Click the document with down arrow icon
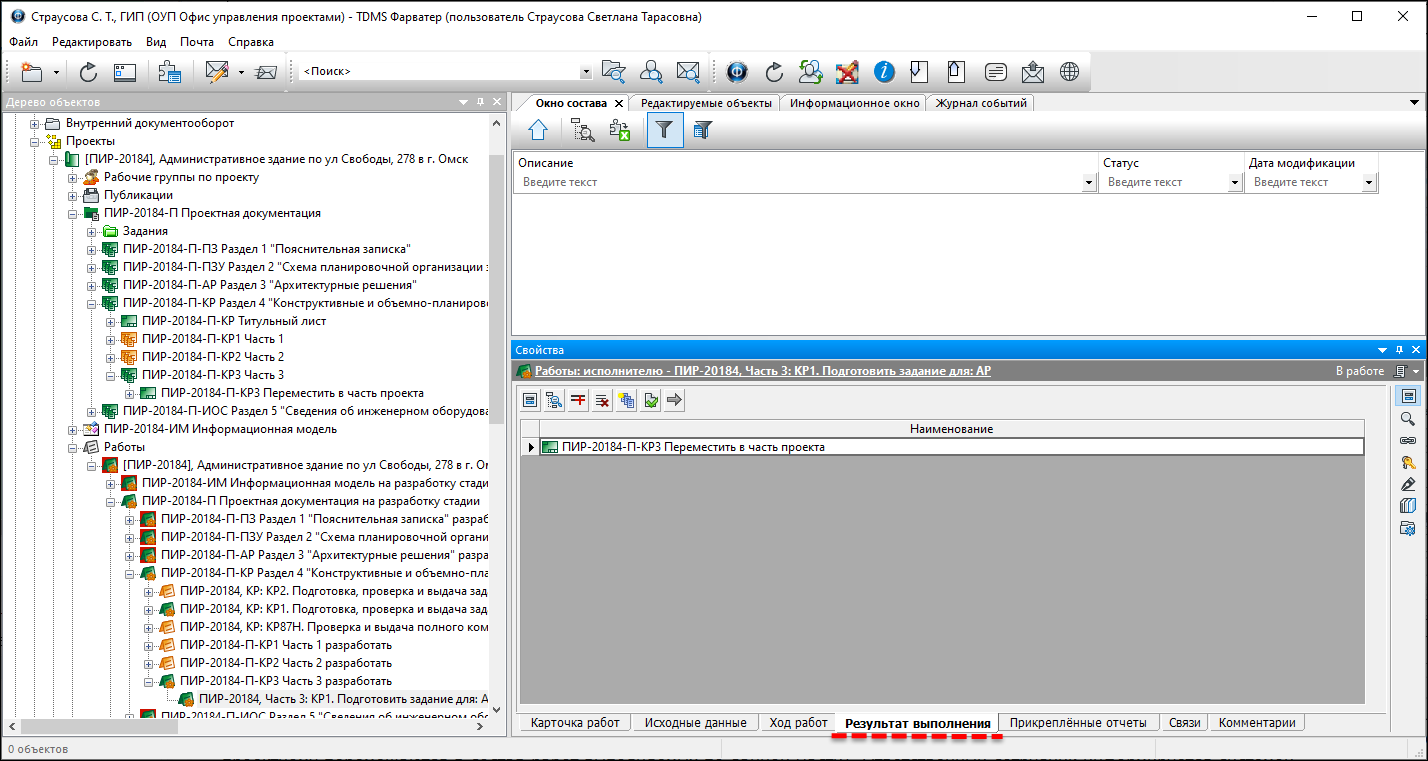The width and height of the screenshot is (1428, 761). 920,72
